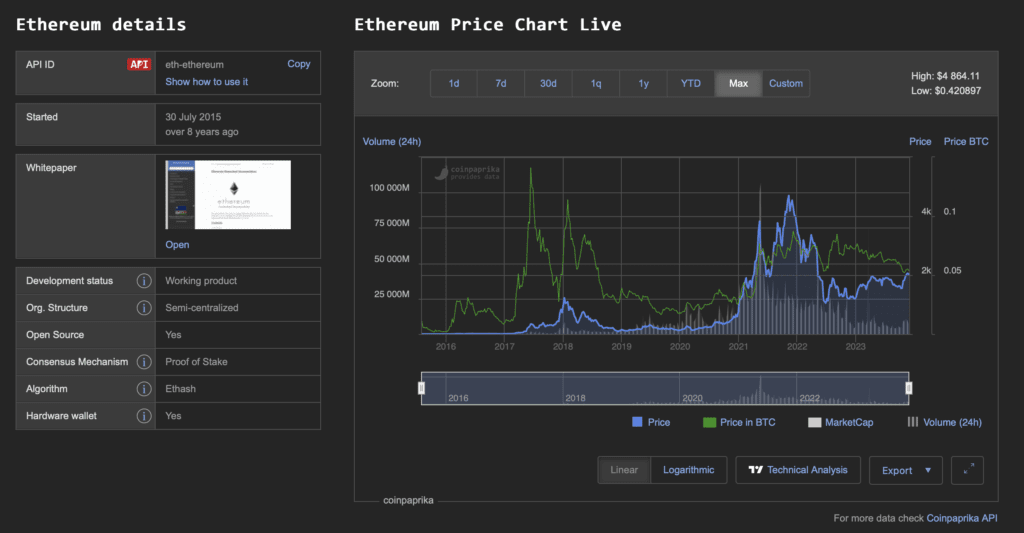The image size is (1024, 533).
Task: Click the Price BTC axis label
Action: point(966,142)
